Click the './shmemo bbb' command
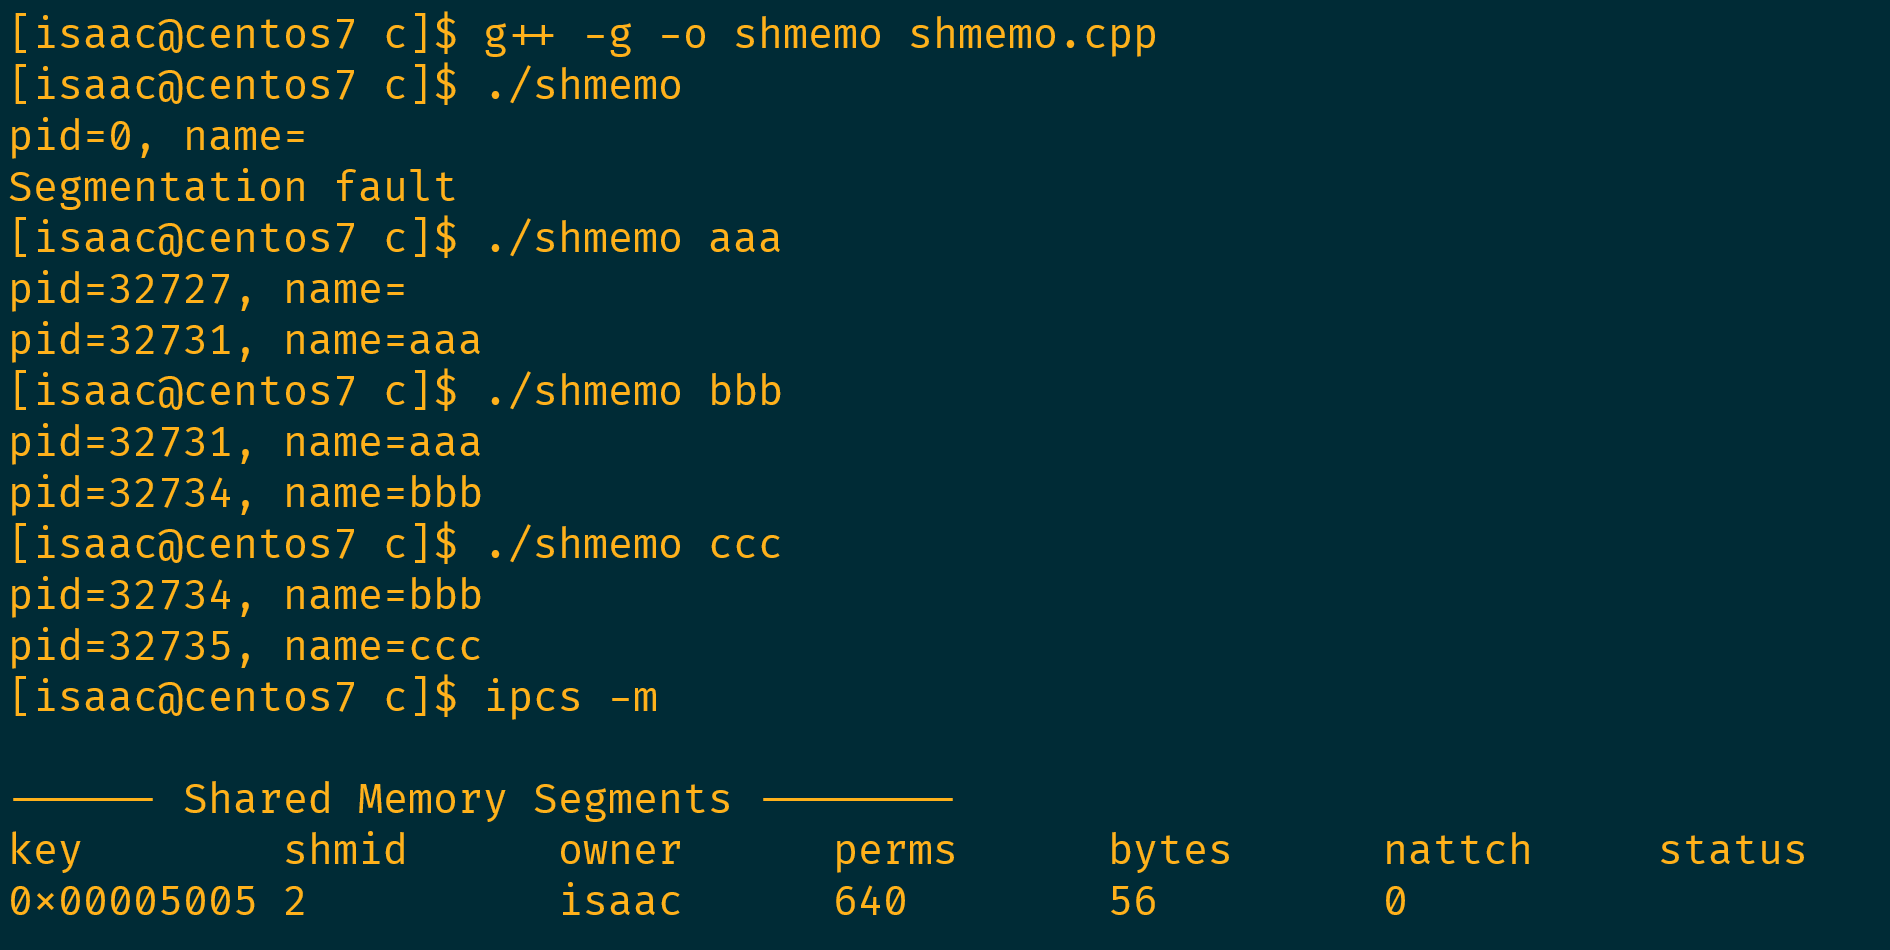1890x950 pixels. [633, 392]
